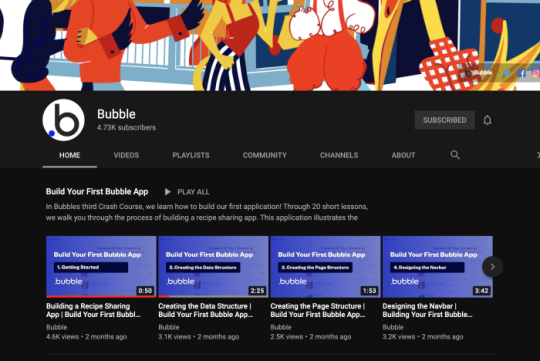Show next videos with the right arrow
The image size is (540, 361).
492,266
